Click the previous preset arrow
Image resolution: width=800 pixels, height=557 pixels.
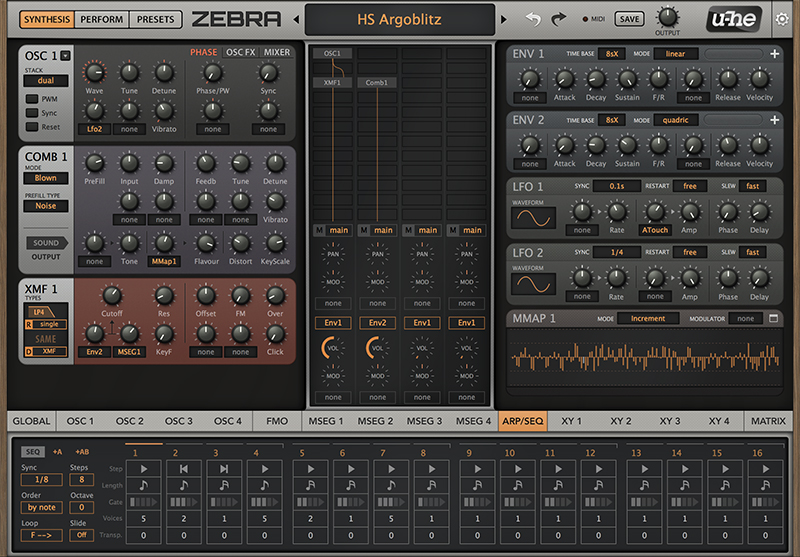[x=295, y=19]
